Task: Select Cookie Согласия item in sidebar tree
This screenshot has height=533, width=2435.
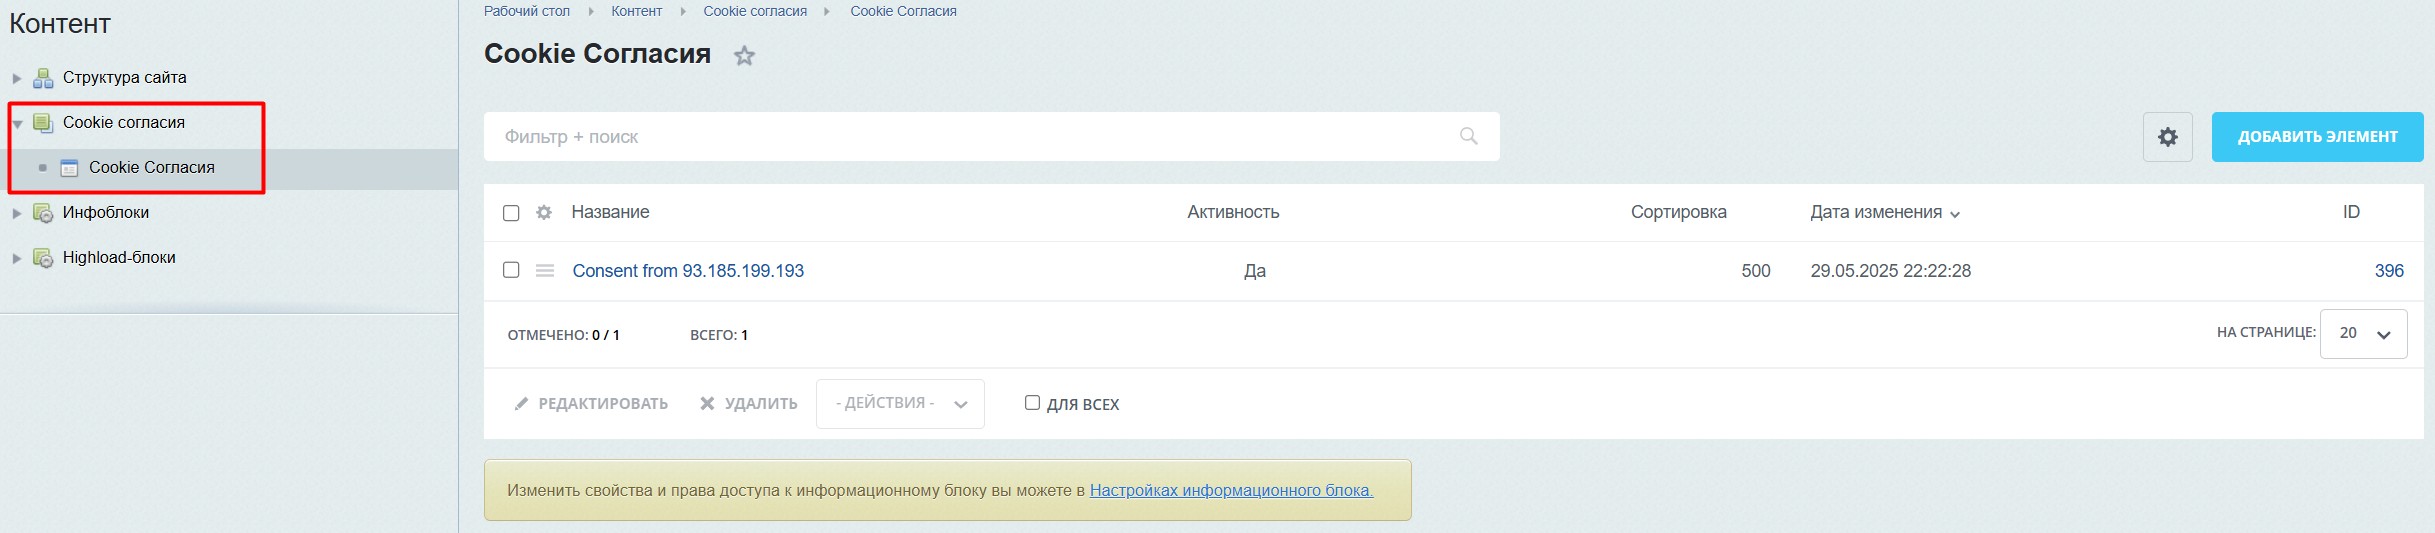Action: click(x=151, y=168)
